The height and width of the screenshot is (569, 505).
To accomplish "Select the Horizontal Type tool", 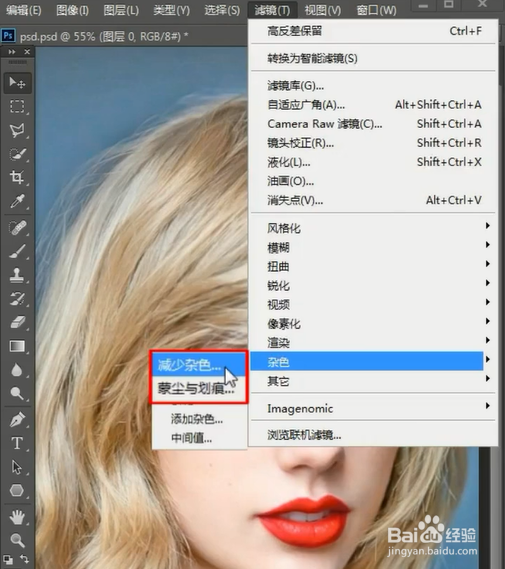I will [17, 443].
